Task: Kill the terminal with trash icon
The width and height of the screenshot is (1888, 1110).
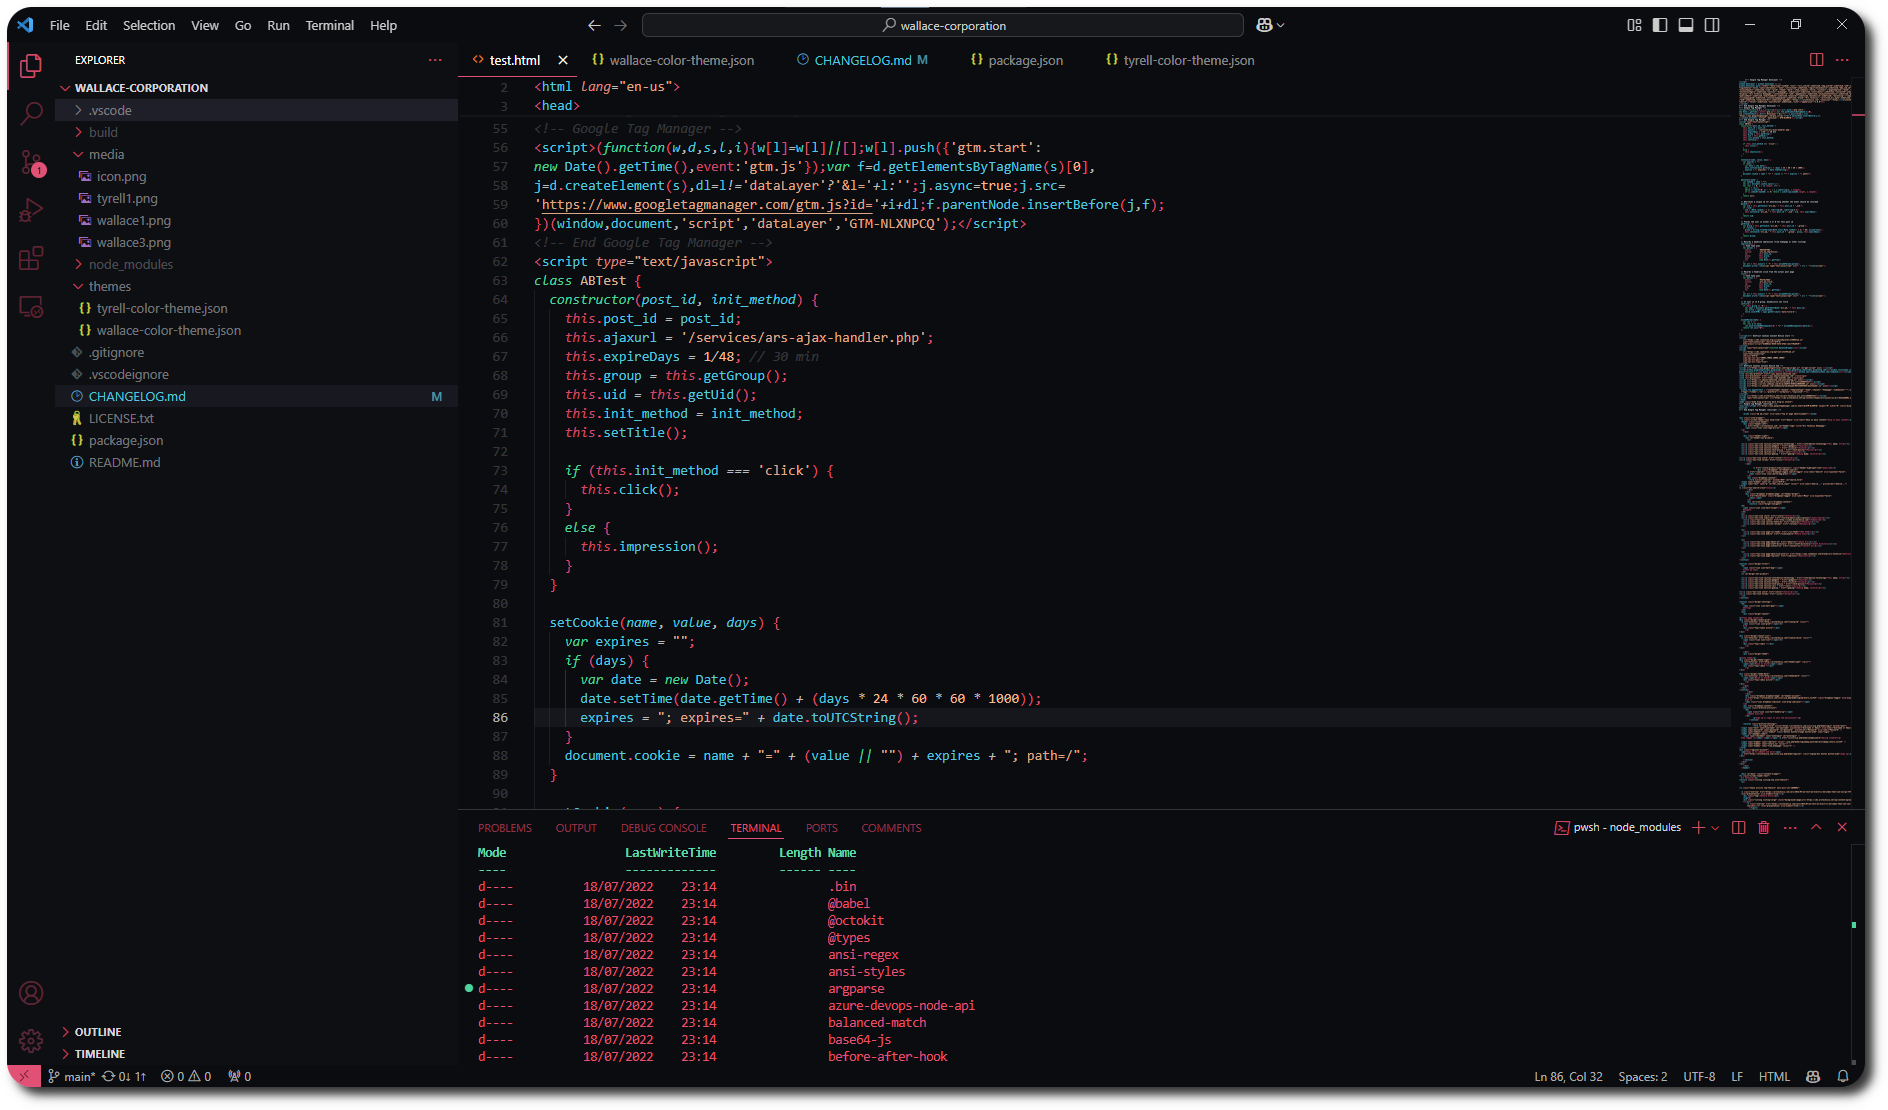Action: point(1764,827)
